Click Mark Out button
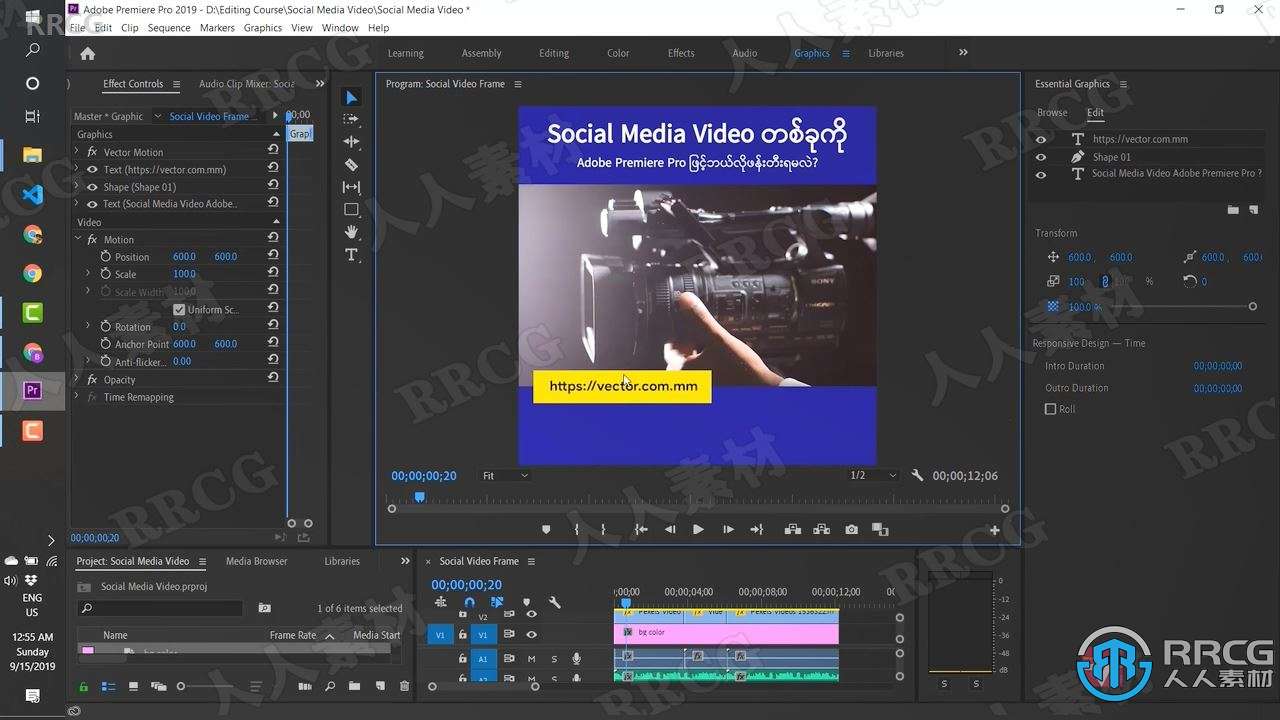Screen dimensions: 1280x720 point(603,530)
